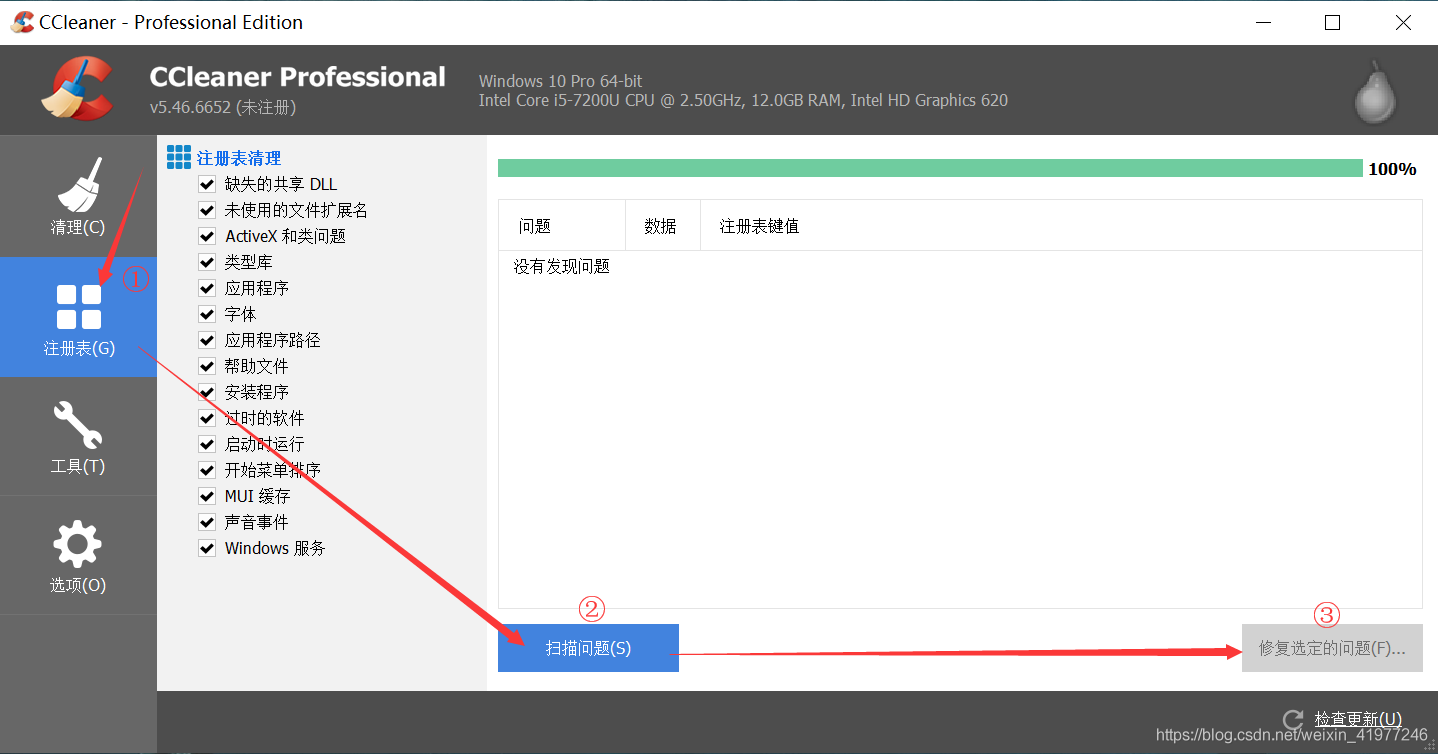
Task: Click the 100% progress label
Action: (x=1392, y=169)
